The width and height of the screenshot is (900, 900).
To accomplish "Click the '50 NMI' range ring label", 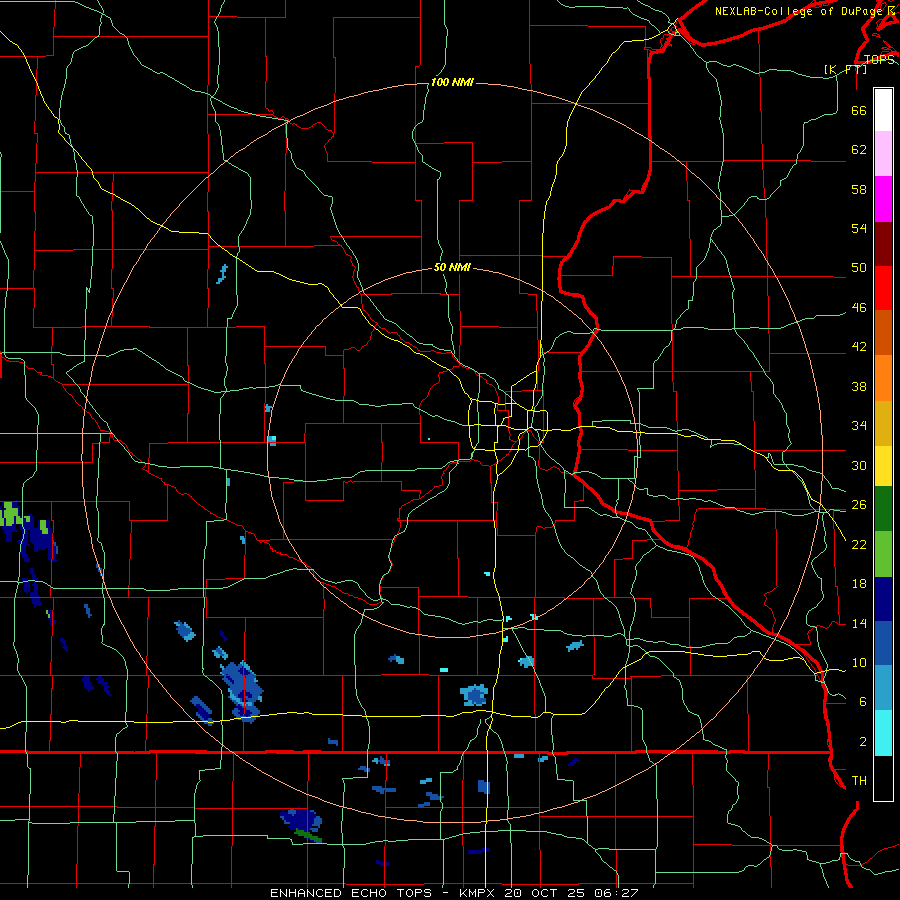I will click(x=452, y=267).
